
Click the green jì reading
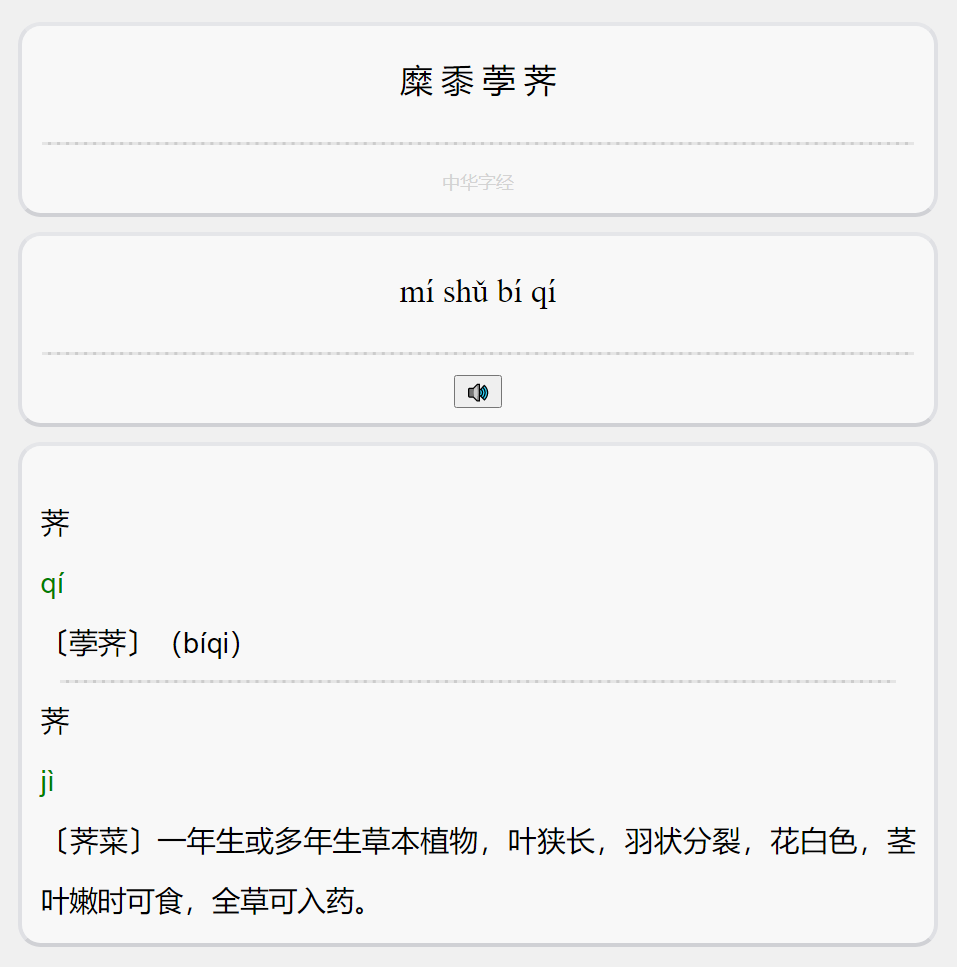[x=47, y=782]
